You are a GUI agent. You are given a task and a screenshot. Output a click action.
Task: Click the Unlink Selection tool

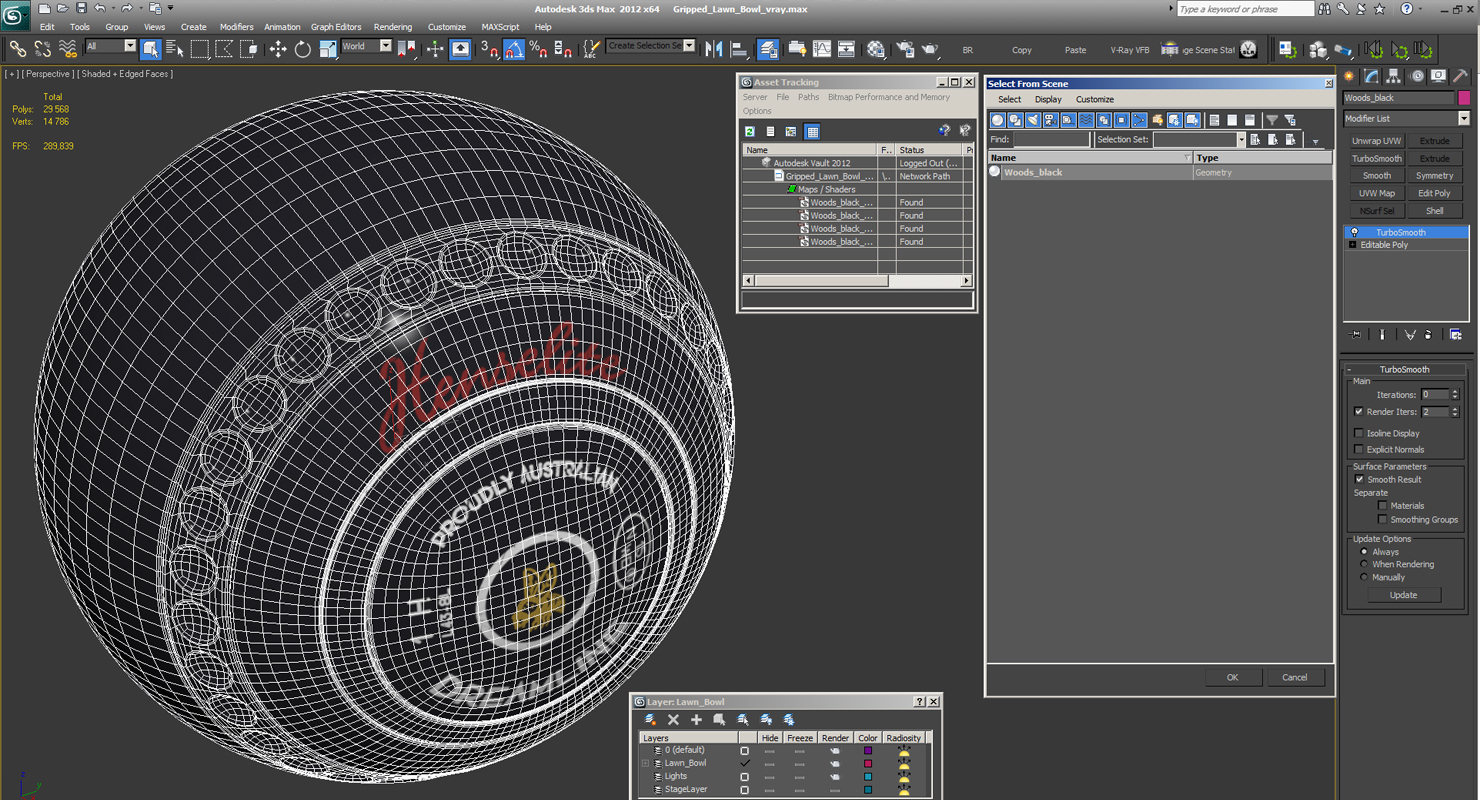(x=43, y=48)
